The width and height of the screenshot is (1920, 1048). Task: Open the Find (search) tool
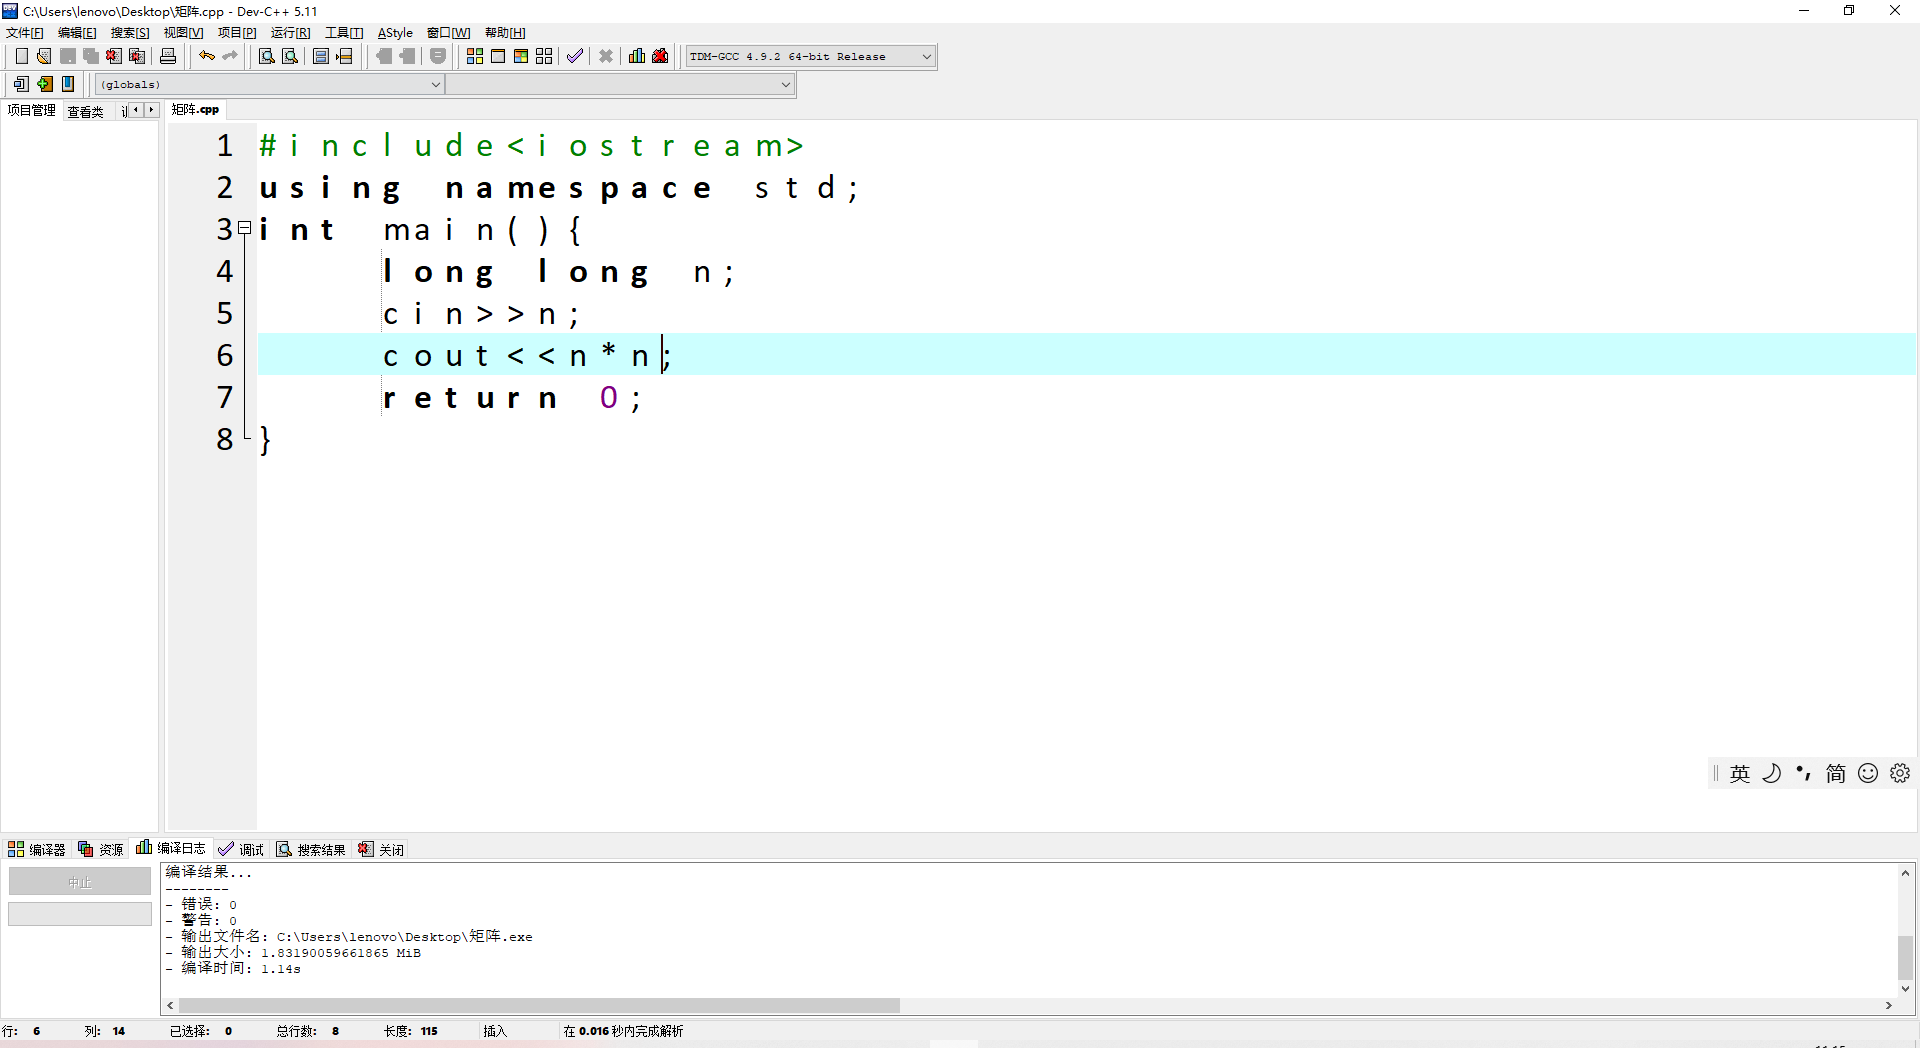pos(267,56)
